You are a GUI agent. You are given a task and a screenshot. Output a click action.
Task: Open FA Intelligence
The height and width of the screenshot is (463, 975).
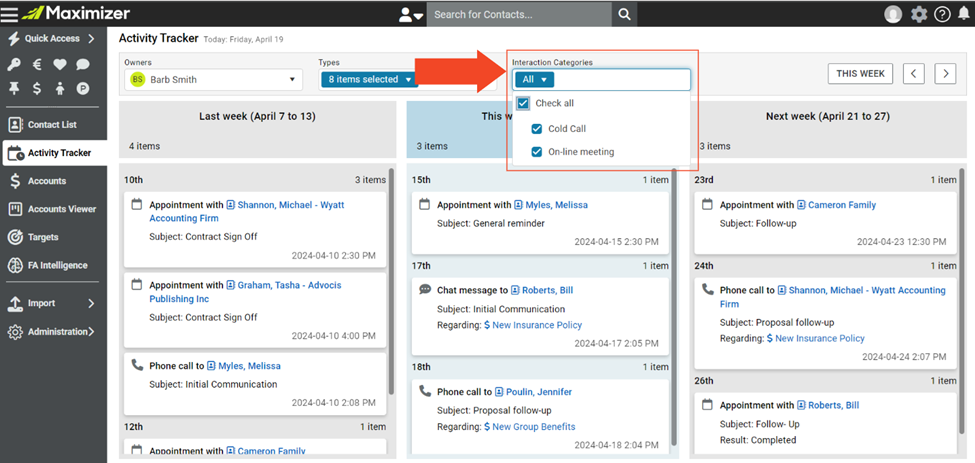coord(54,265)
